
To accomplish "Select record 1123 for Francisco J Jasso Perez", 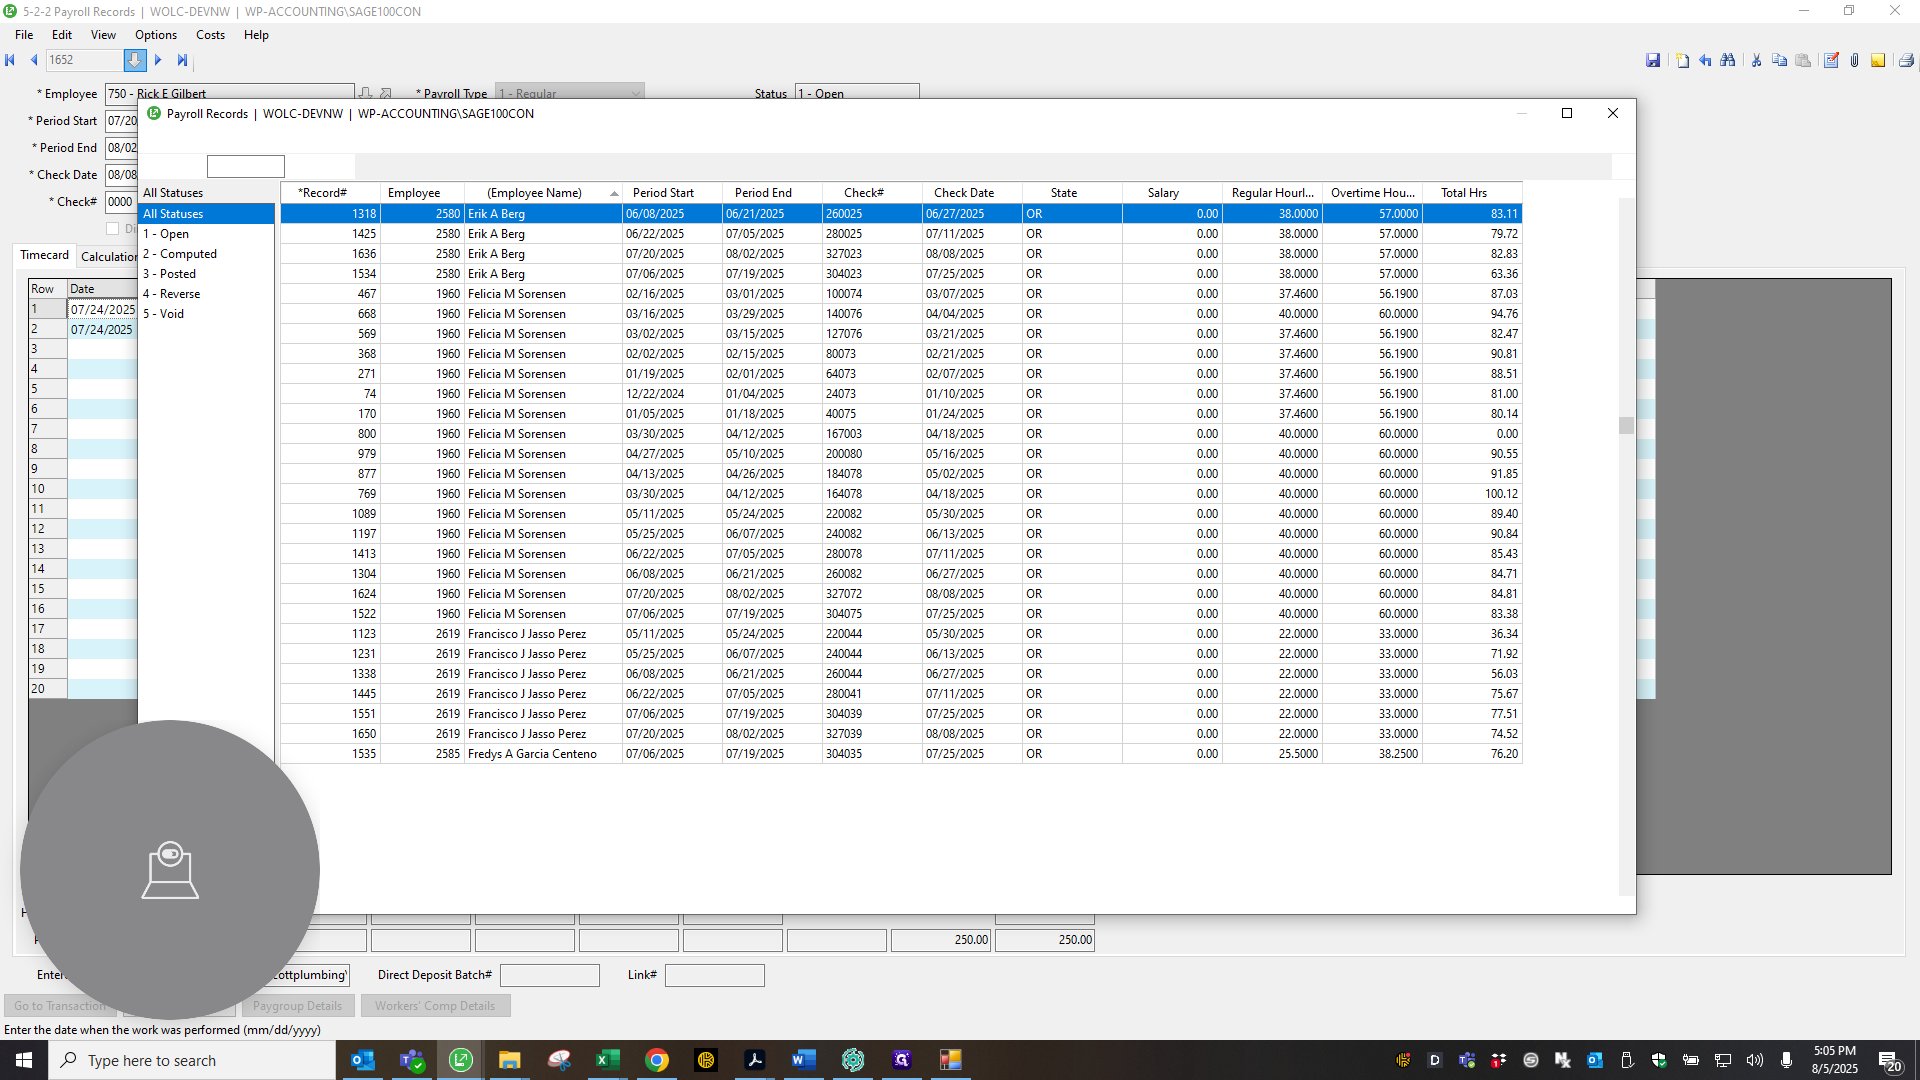I will pyautogui.click(x=901, y=634).
